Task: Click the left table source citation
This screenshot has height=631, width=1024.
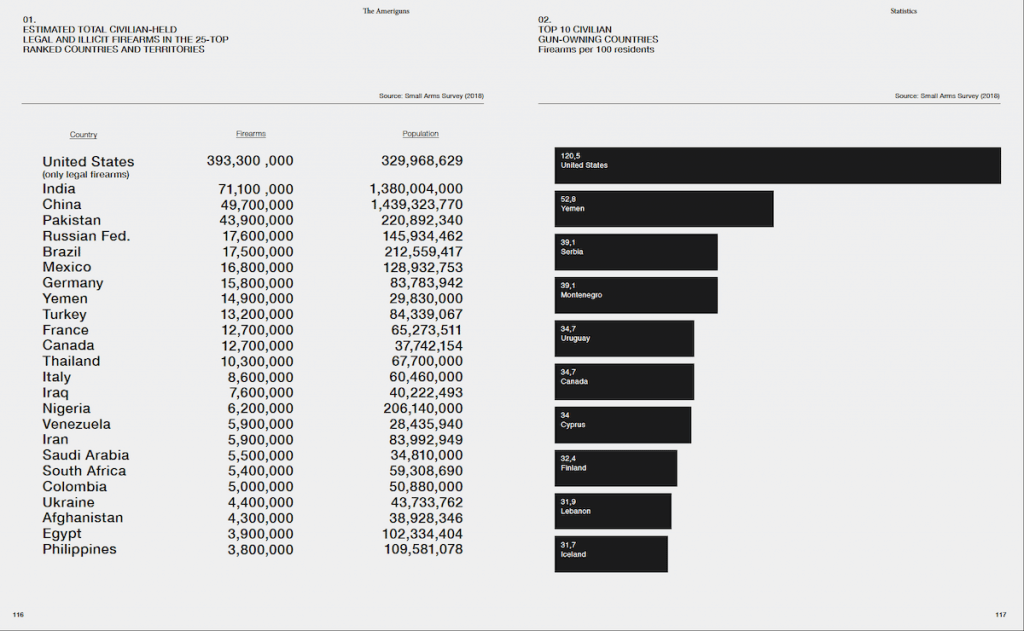Action: pyautogui.click(x=431, y=96)
